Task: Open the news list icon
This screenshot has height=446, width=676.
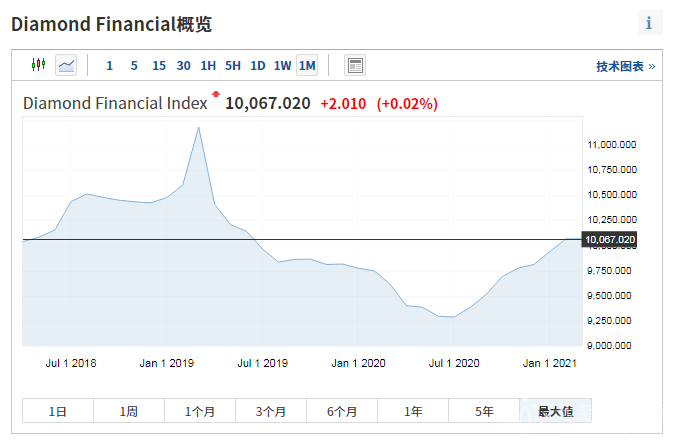Action: [355, 65]
